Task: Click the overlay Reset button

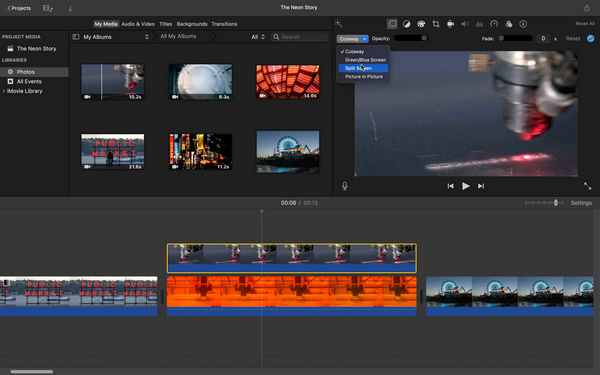Action: [x=573, y=38]
